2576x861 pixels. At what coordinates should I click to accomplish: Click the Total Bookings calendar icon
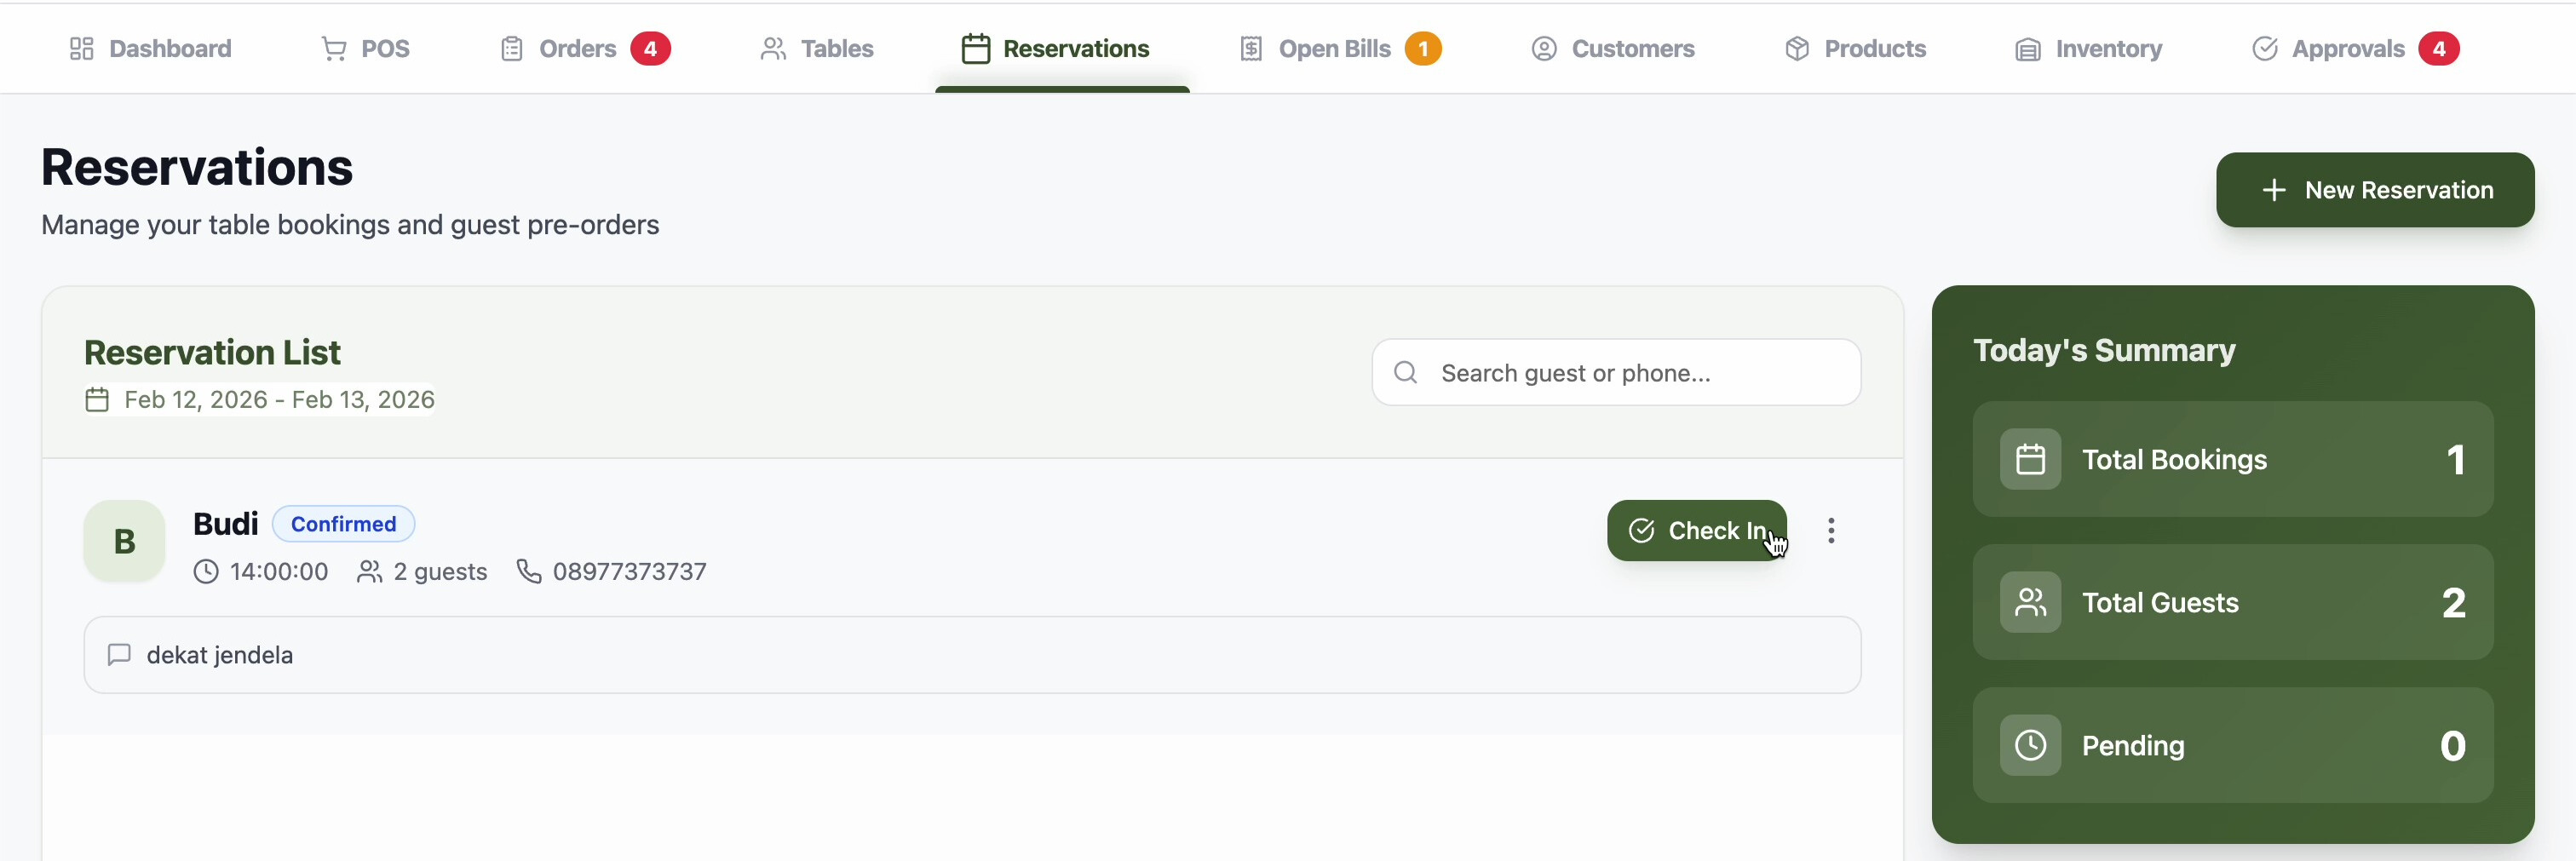(2030, 460)
